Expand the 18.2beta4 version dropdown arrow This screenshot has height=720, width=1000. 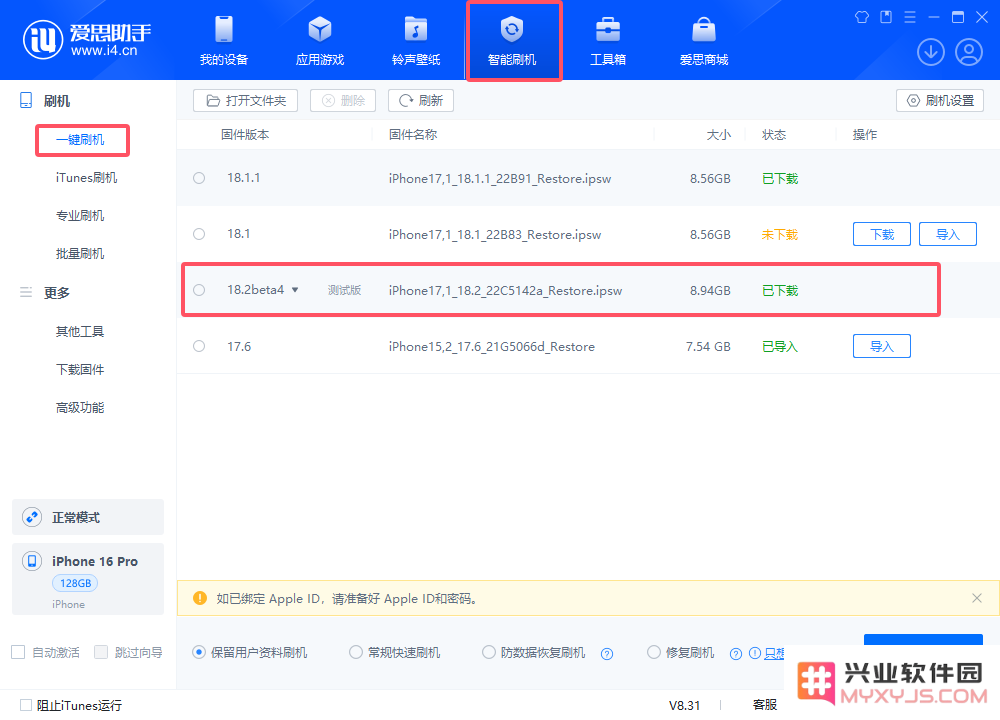point(295,290)
